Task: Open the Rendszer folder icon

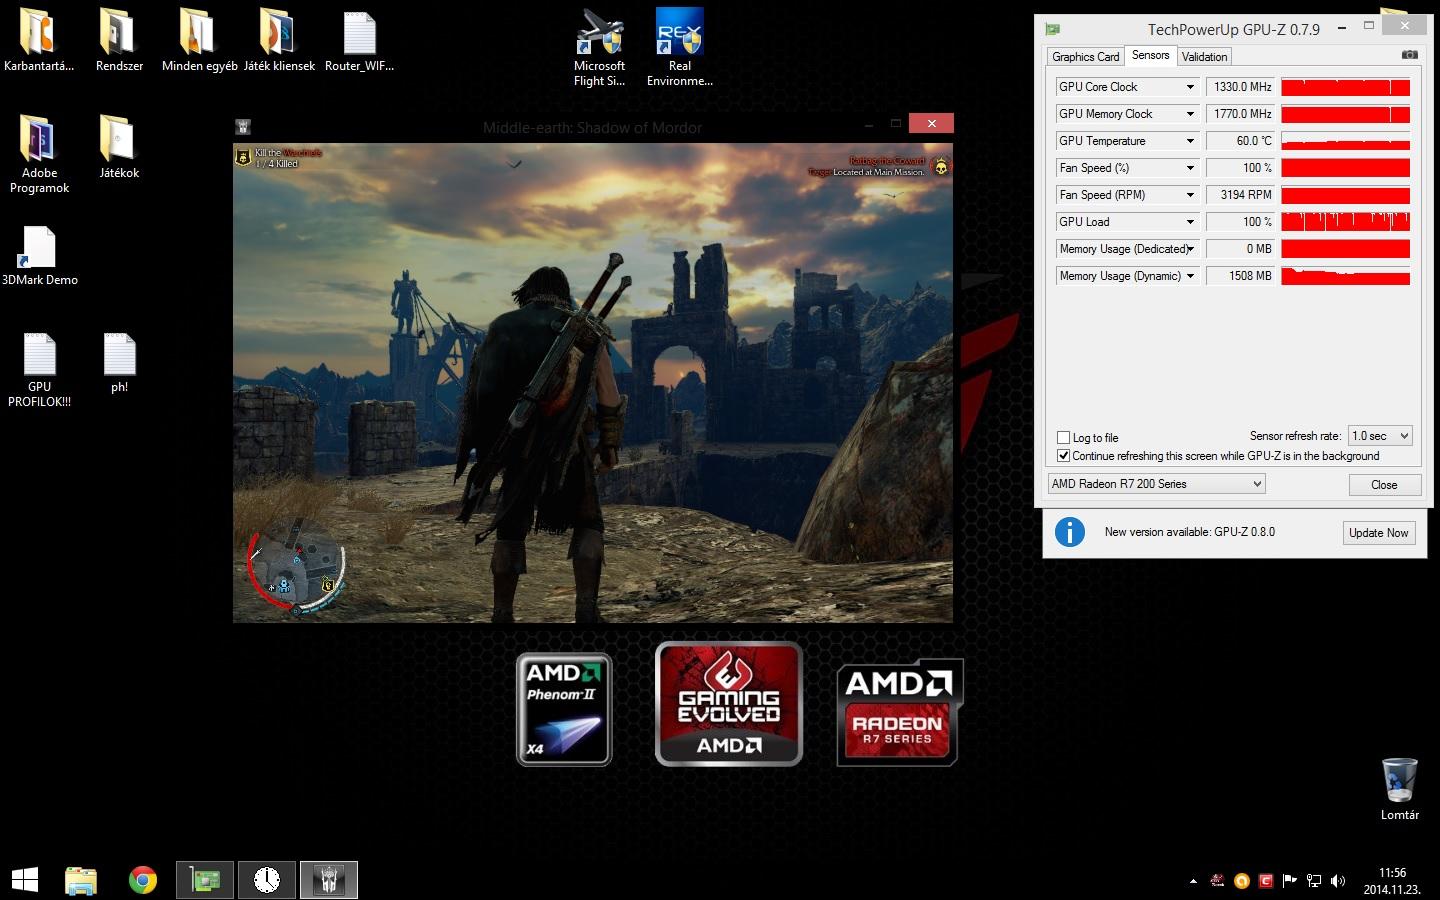Action: (x=119, y=40)
